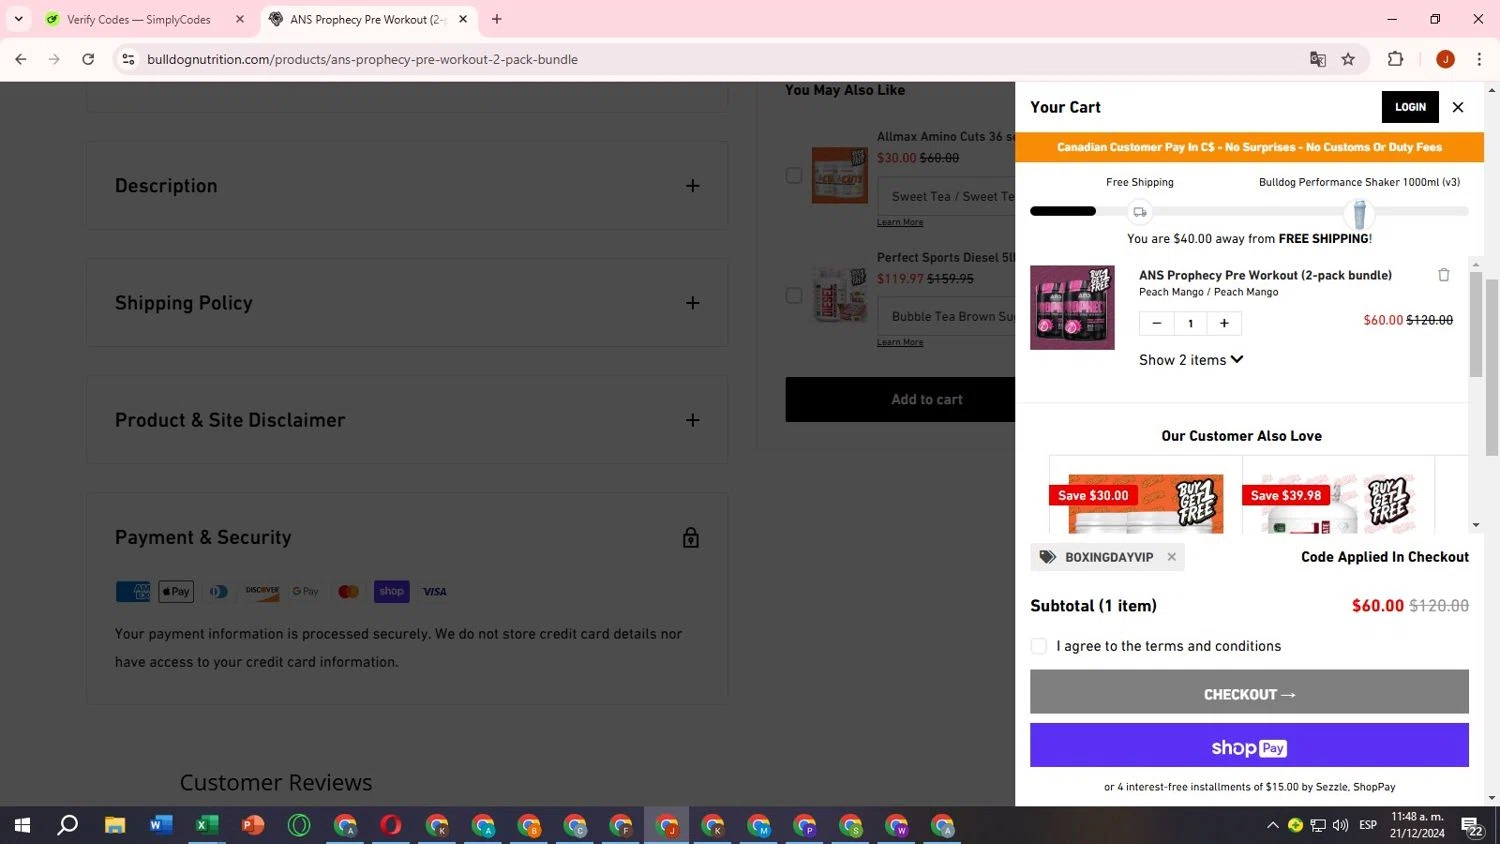
Task: Go back to previous page
Action: point(21,59)
